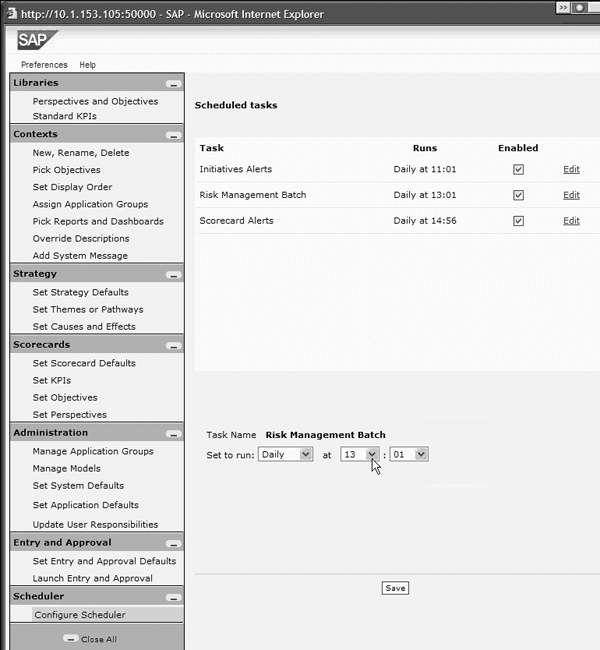This screenshot has height=650, width=600.
Task: Uncheck Enabled for Initiatives Alerts
Action: point(518,169)
